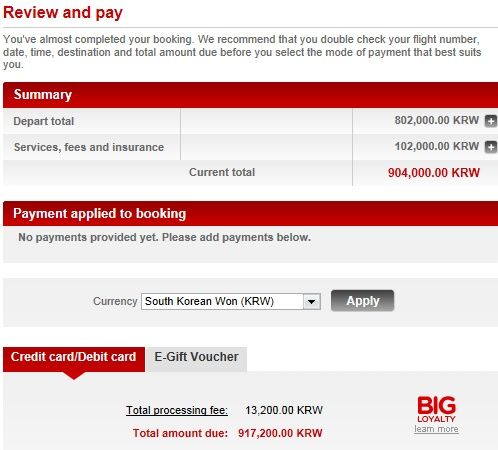498x450 pixels.
Task: Follow the learn more link
Action: click(x=436, y=429)
